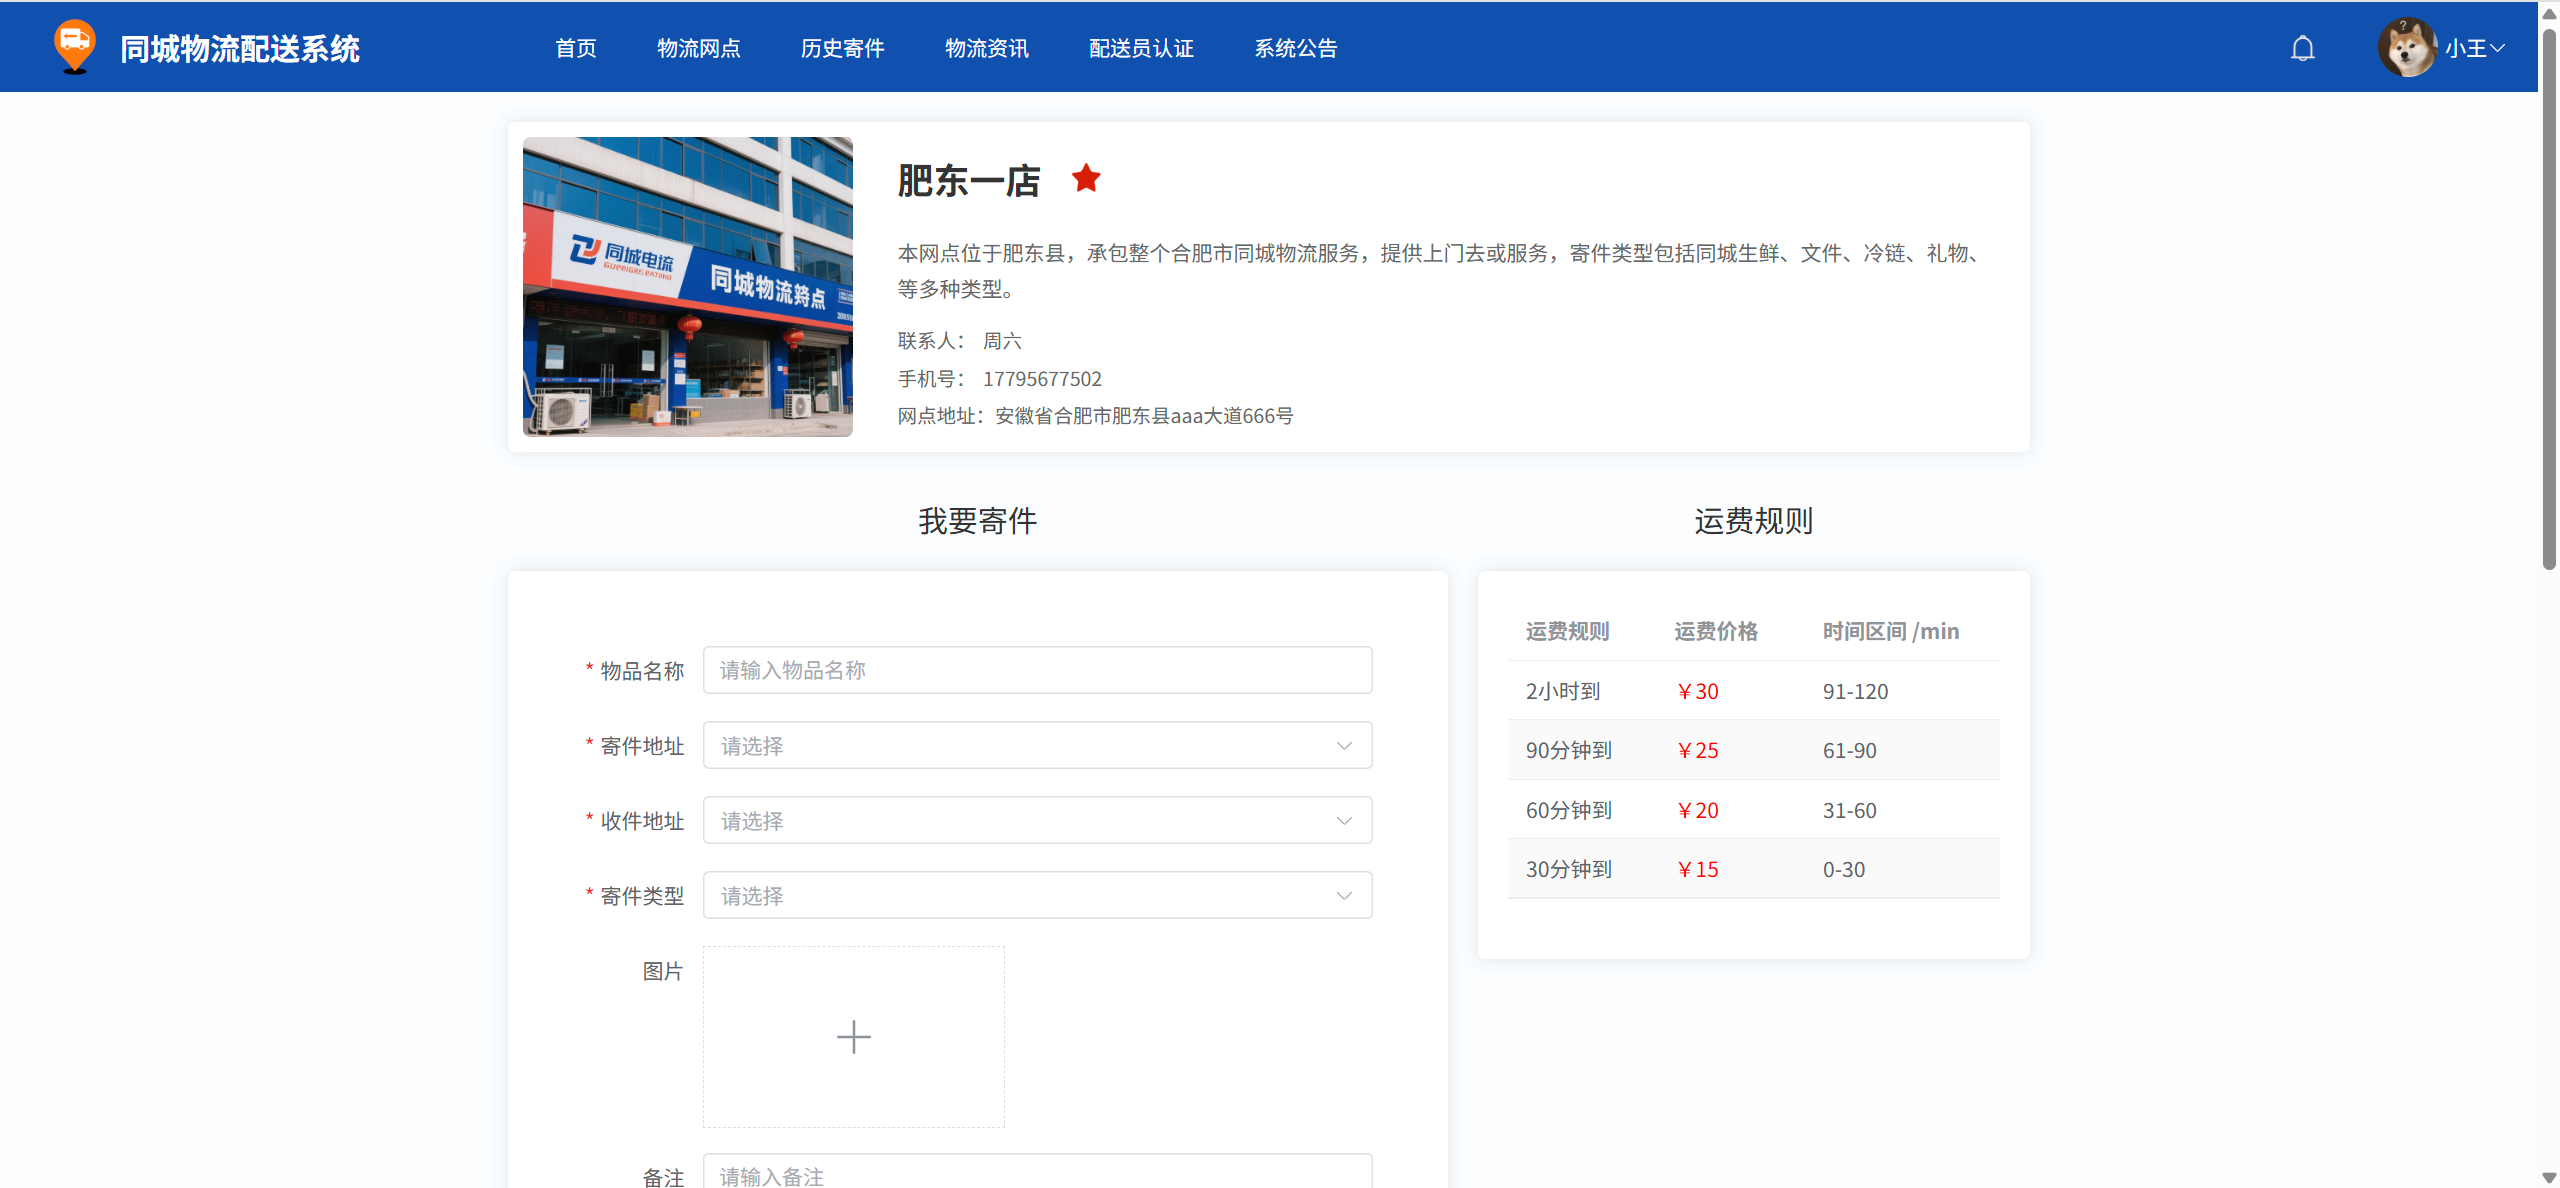The image size is (2560, 1188).
Task: Open the 寄件类型 select box
Action: pyautogui.click(x=1037, y=896)
